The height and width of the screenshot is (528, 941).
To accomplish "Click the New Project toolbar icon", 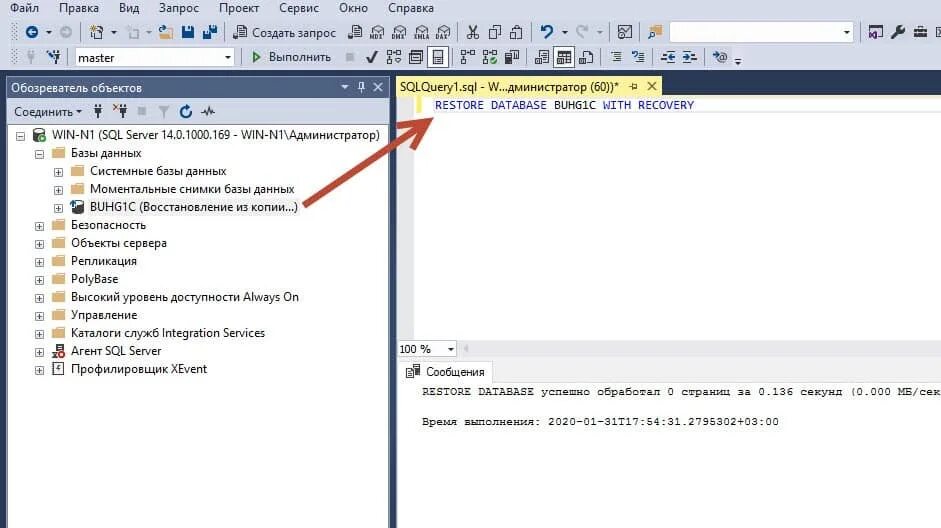I will click(x=96, y=32).
